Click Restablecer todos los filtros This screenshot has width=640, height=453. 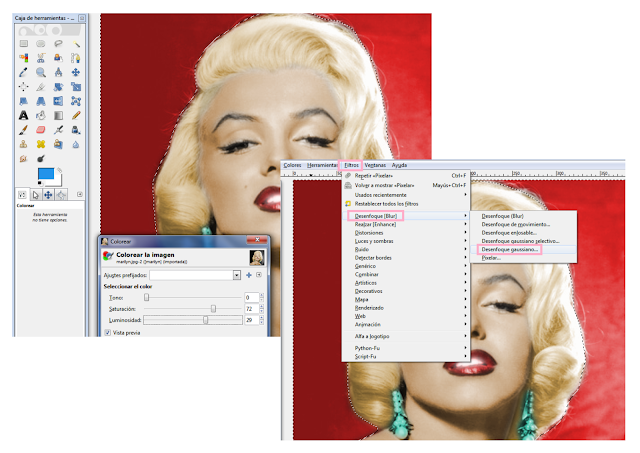pyautogui.click(x=386, y=204)
